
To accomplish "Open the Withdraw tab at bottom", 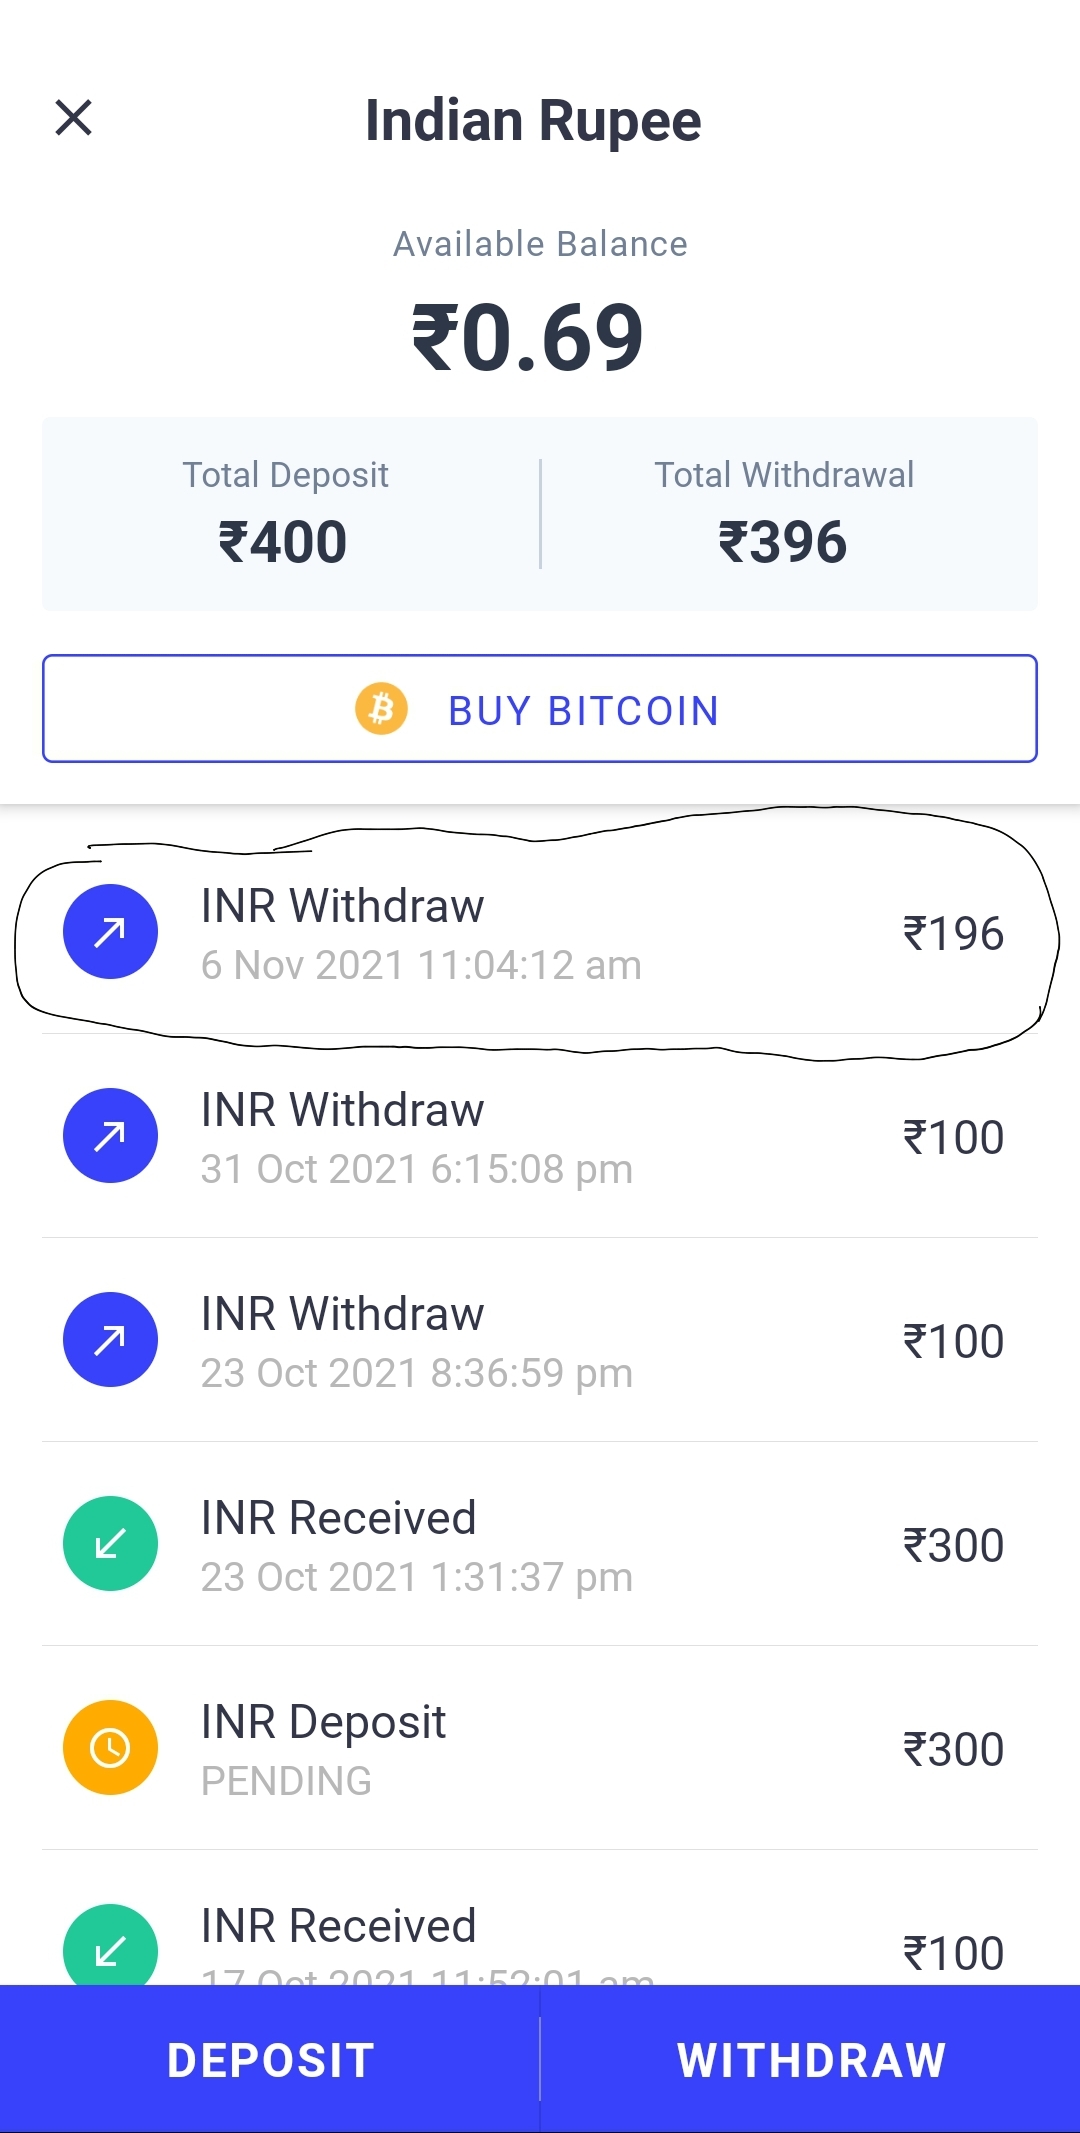I will pos(811,2060).
